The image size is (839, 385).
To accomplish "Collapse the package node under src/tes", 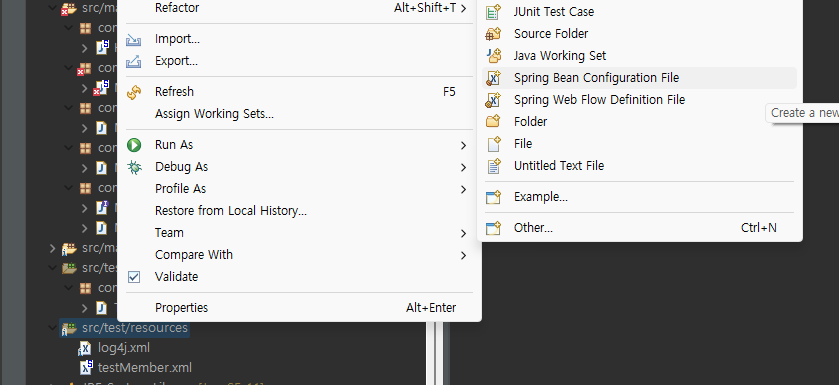I will pyautogui.click(x=68, y=288).
